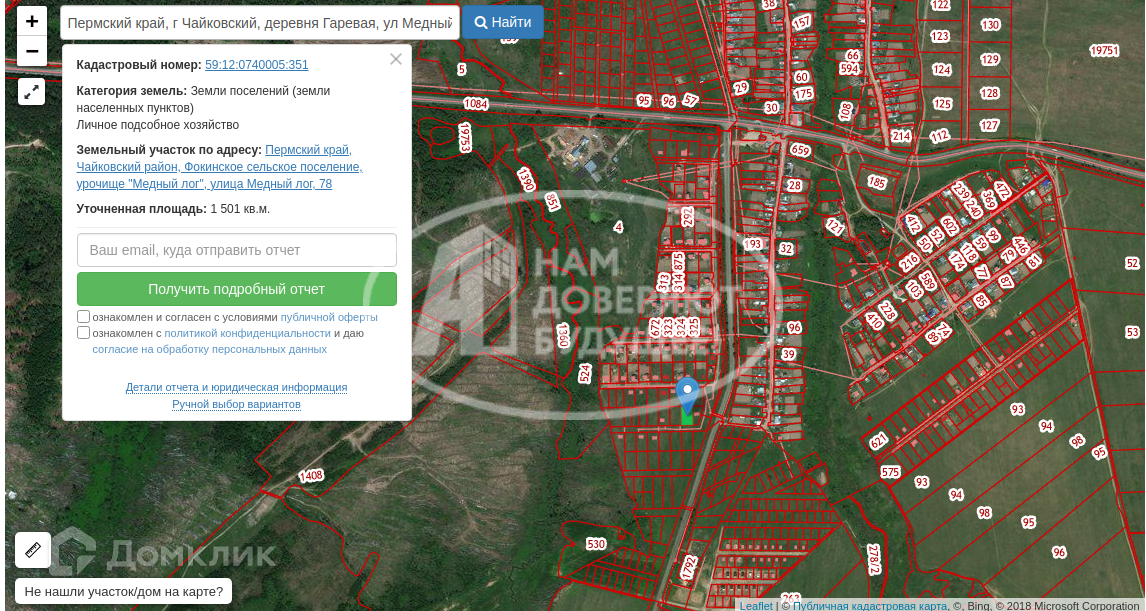Click the email input field for report
This screenshot has width=1146, height=611.
point(237,250)
